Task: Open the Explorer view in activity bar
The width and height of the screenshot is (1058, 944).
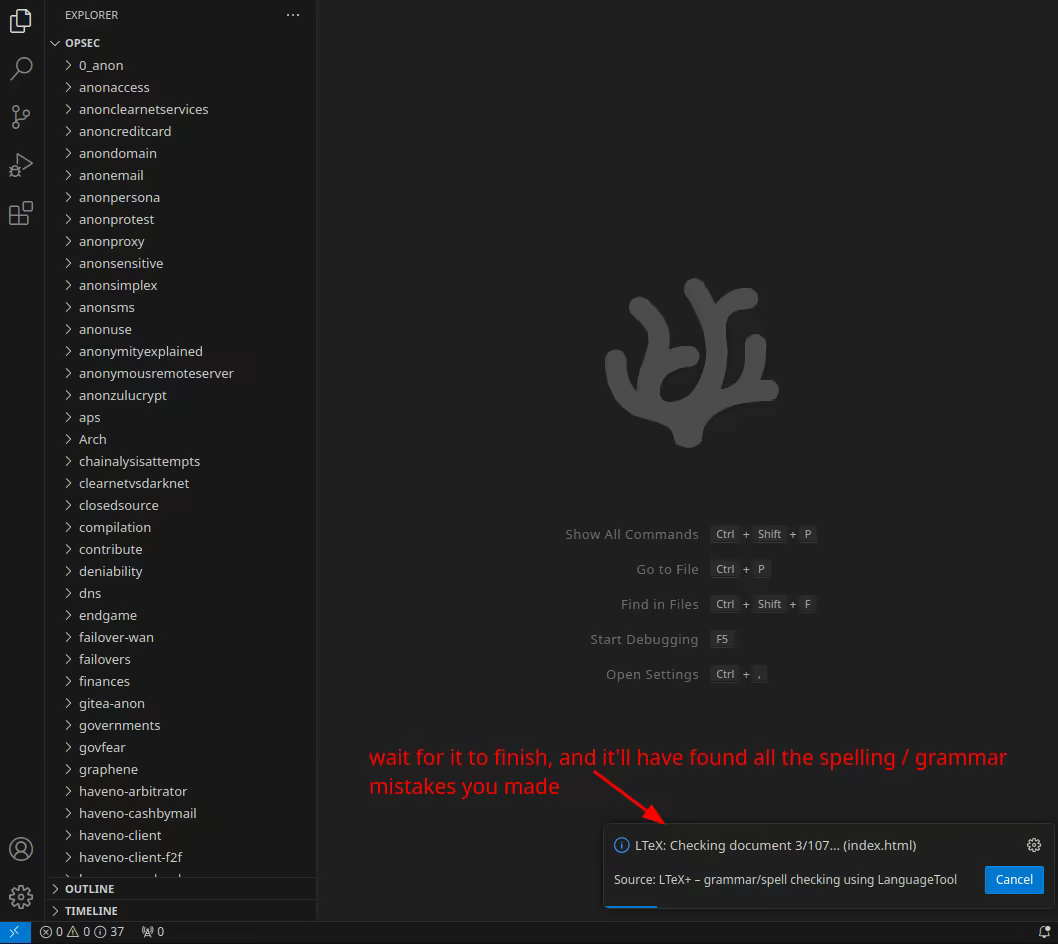Action: pyautogui.click(x=20, y=21)
